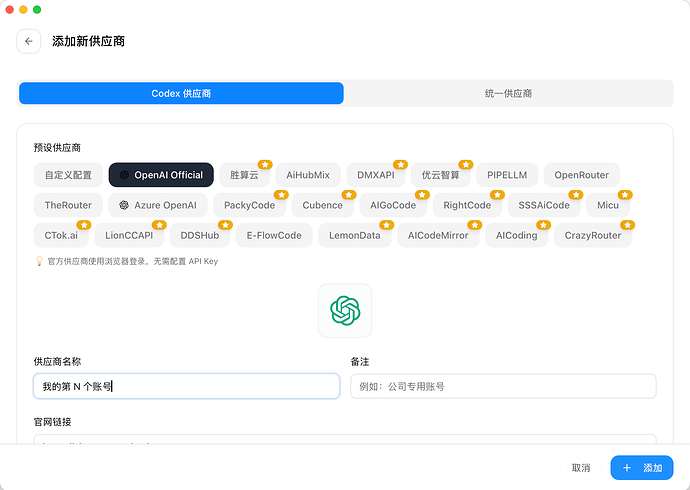
Task: Pick the DDSHub preset
Action: coord(200,235)
